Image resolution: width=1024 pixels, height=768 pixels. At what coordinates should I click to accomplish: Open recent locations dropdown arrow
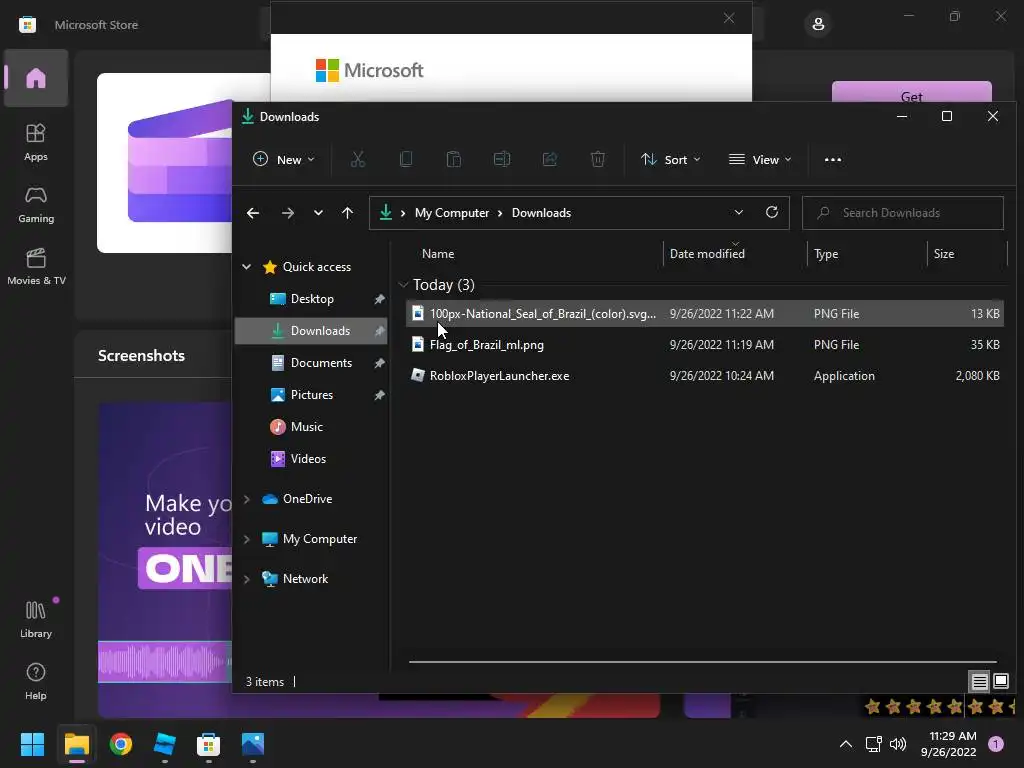click(x=318, y=213)
